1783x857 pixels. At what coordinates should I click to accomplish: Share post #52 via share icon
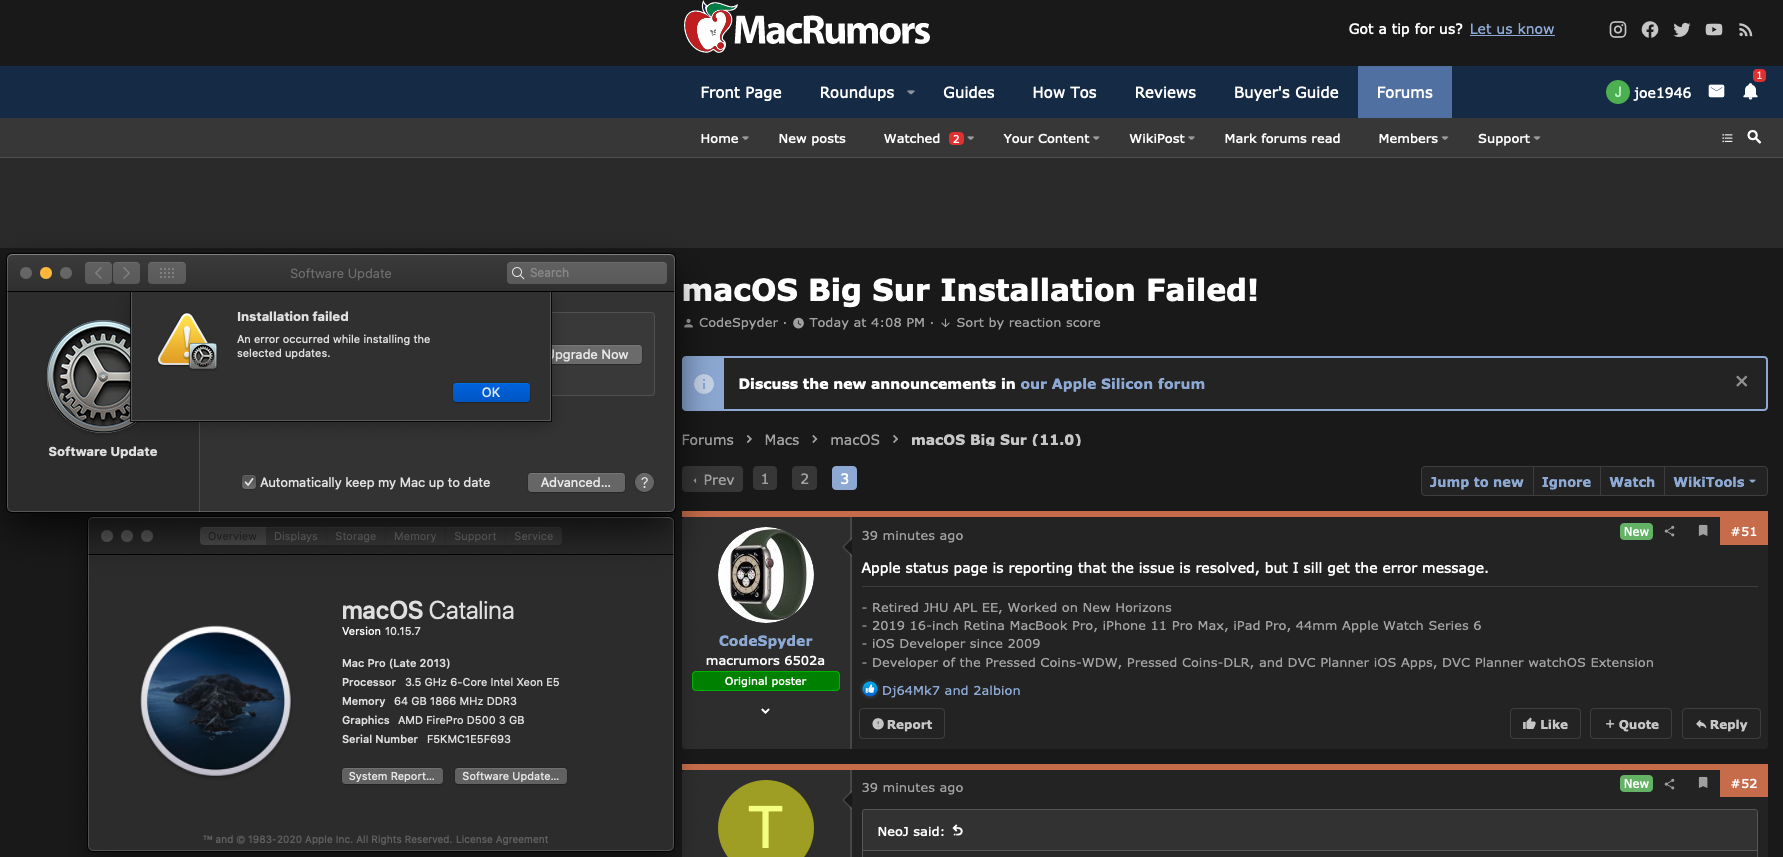pos(1669,783)
